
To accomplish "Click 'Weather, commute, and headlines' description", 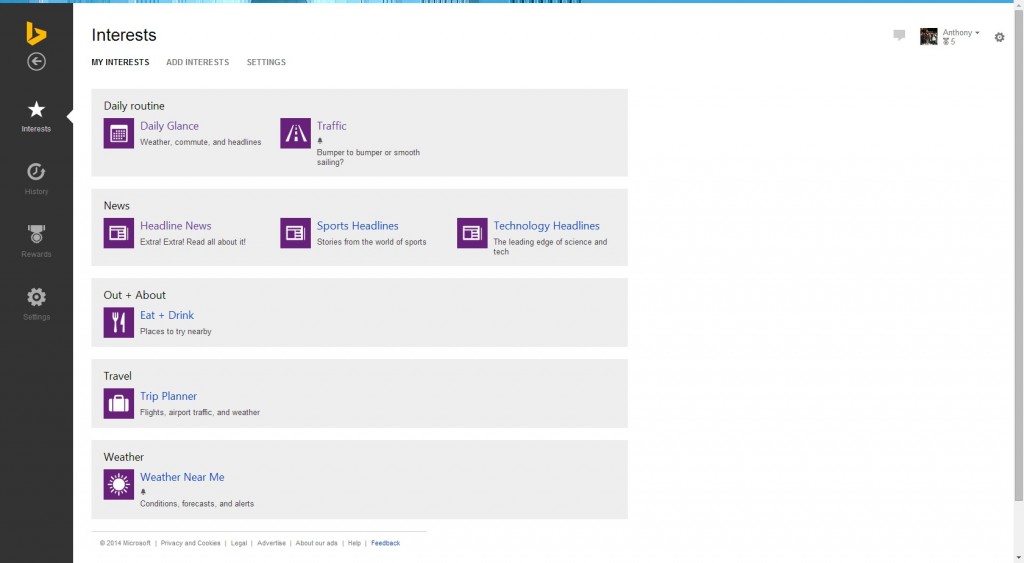I will pos(200,142).
